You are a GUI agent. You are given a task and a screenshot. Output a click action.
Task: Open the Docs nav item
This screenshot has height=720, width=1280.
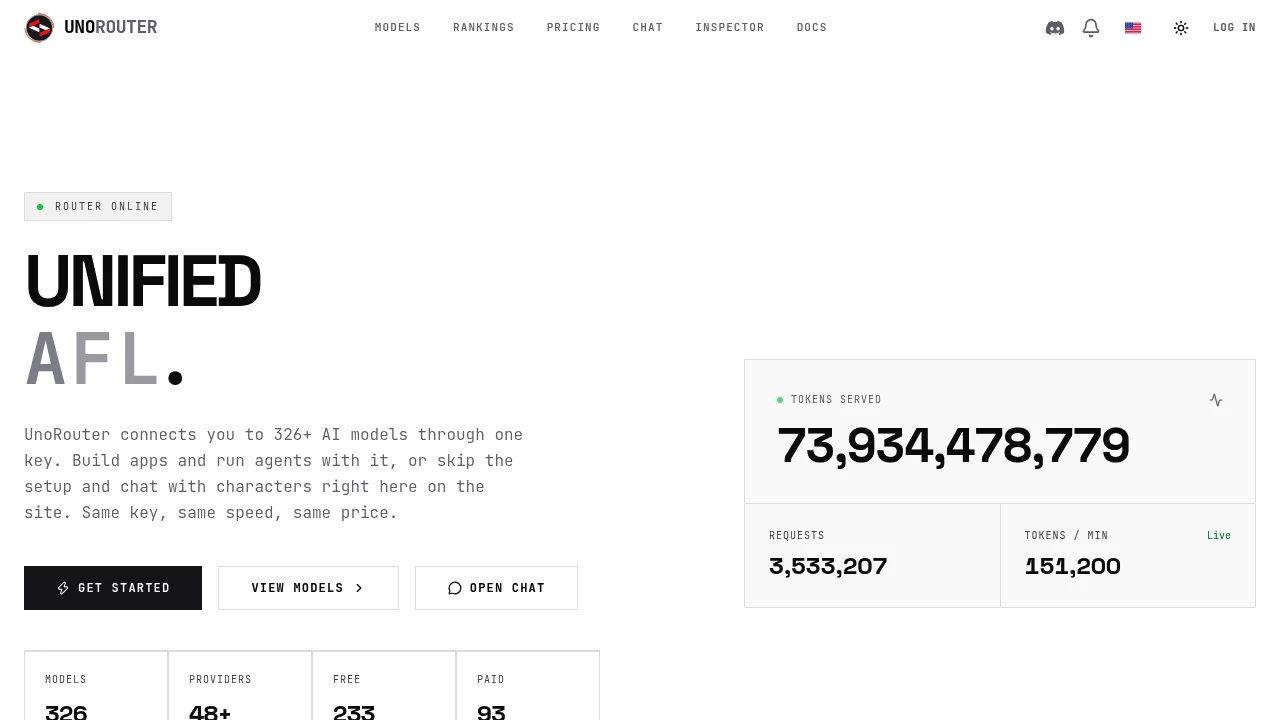(x=812, y=28)
